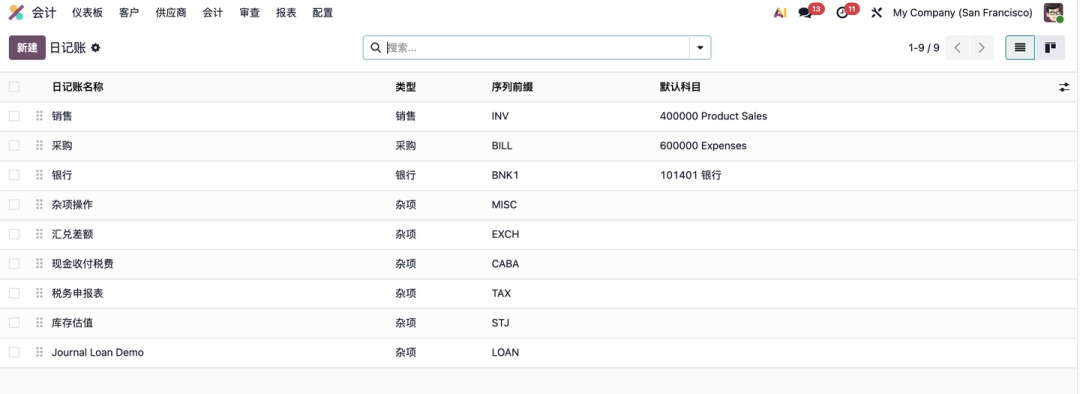Click the gear icon next to 日记账

pos(96,48)
